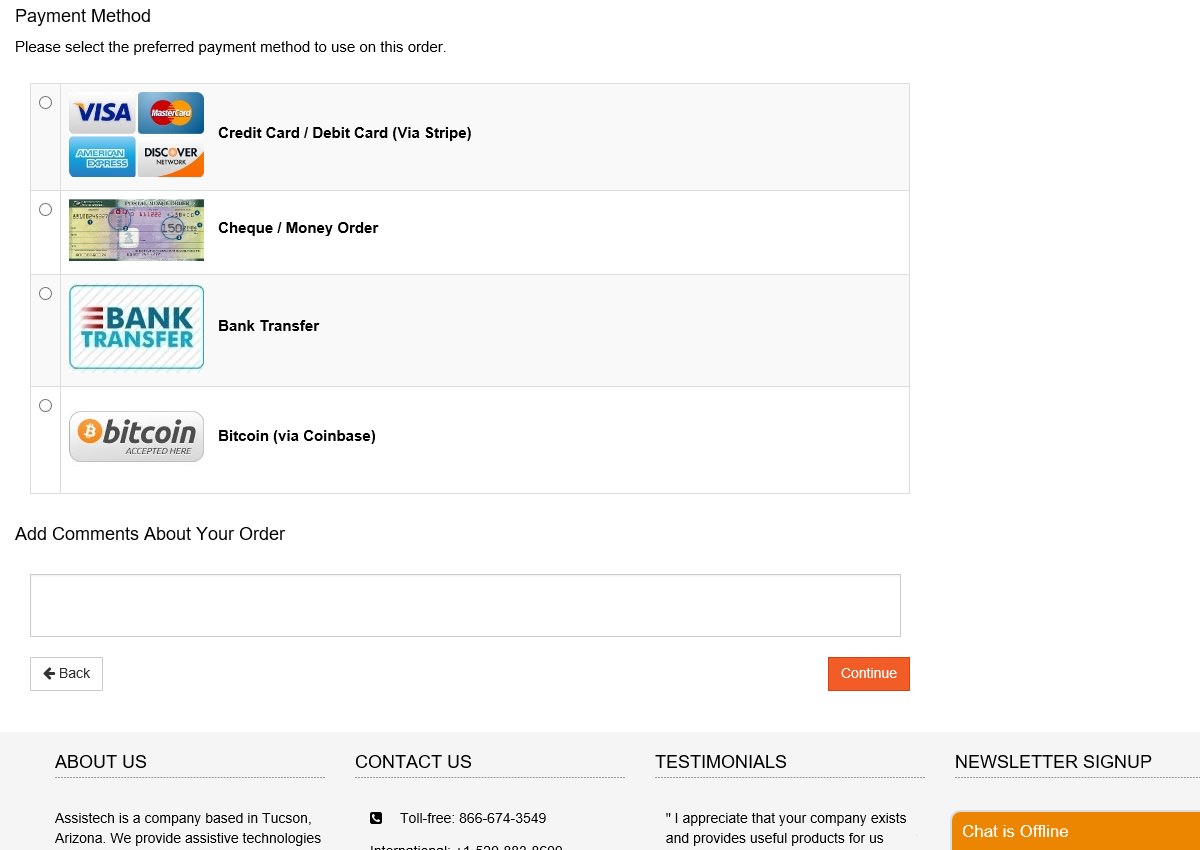Click the Bitcoin accepted here logo
The image size is (1200, 850).
pyautogui.click(x=136, y=437)
